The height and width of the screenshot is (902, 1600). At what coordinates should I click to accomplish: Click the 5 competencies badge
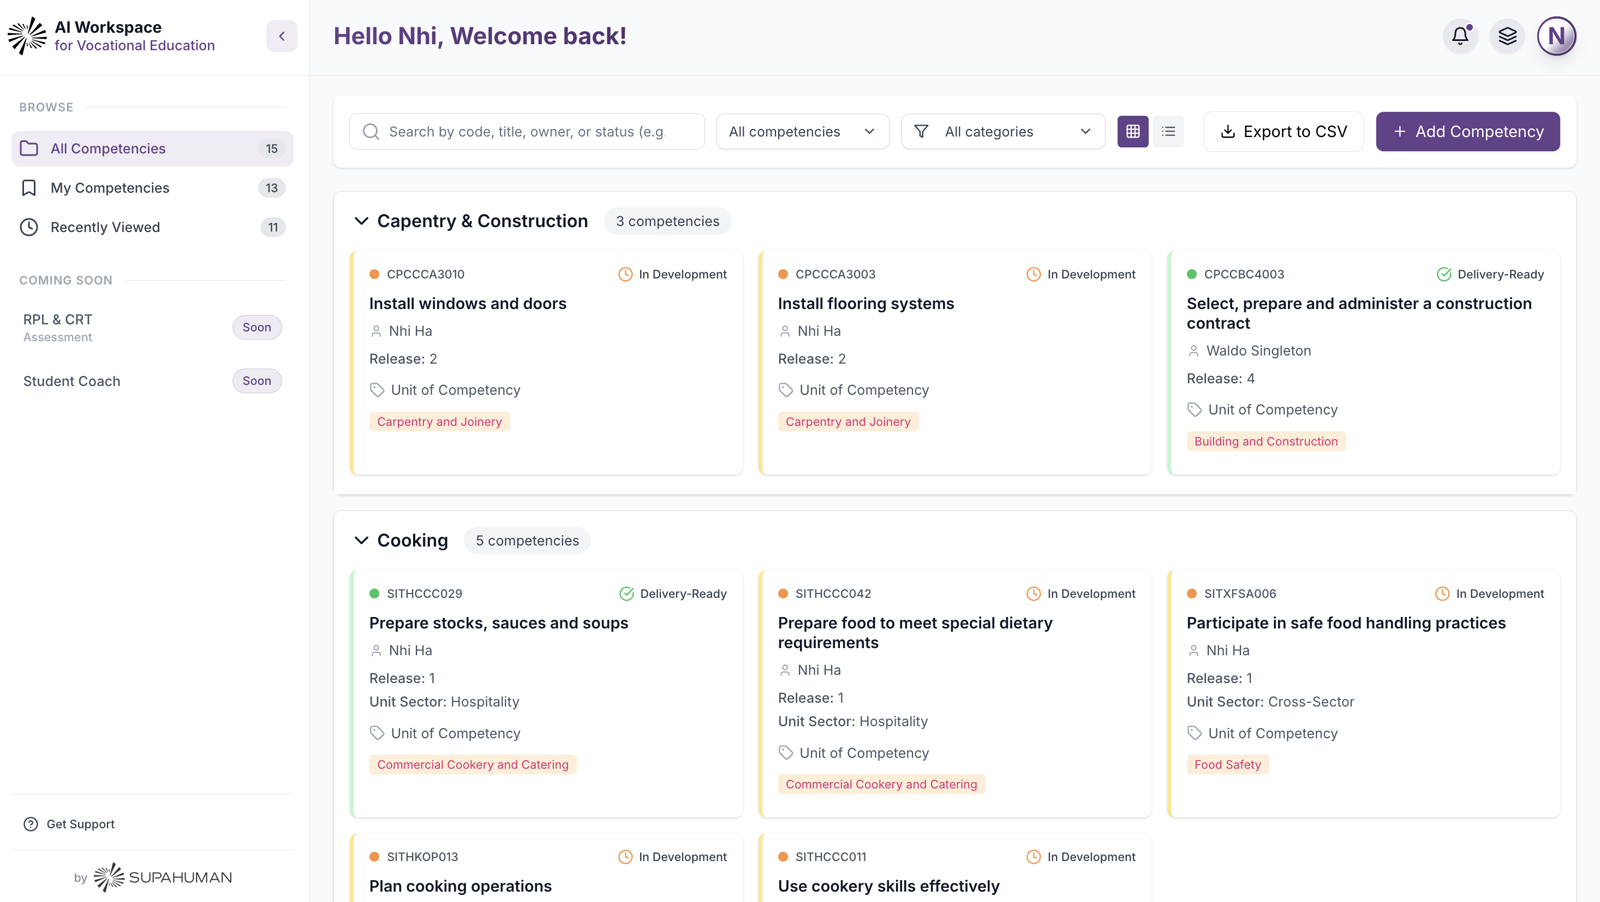527,541
